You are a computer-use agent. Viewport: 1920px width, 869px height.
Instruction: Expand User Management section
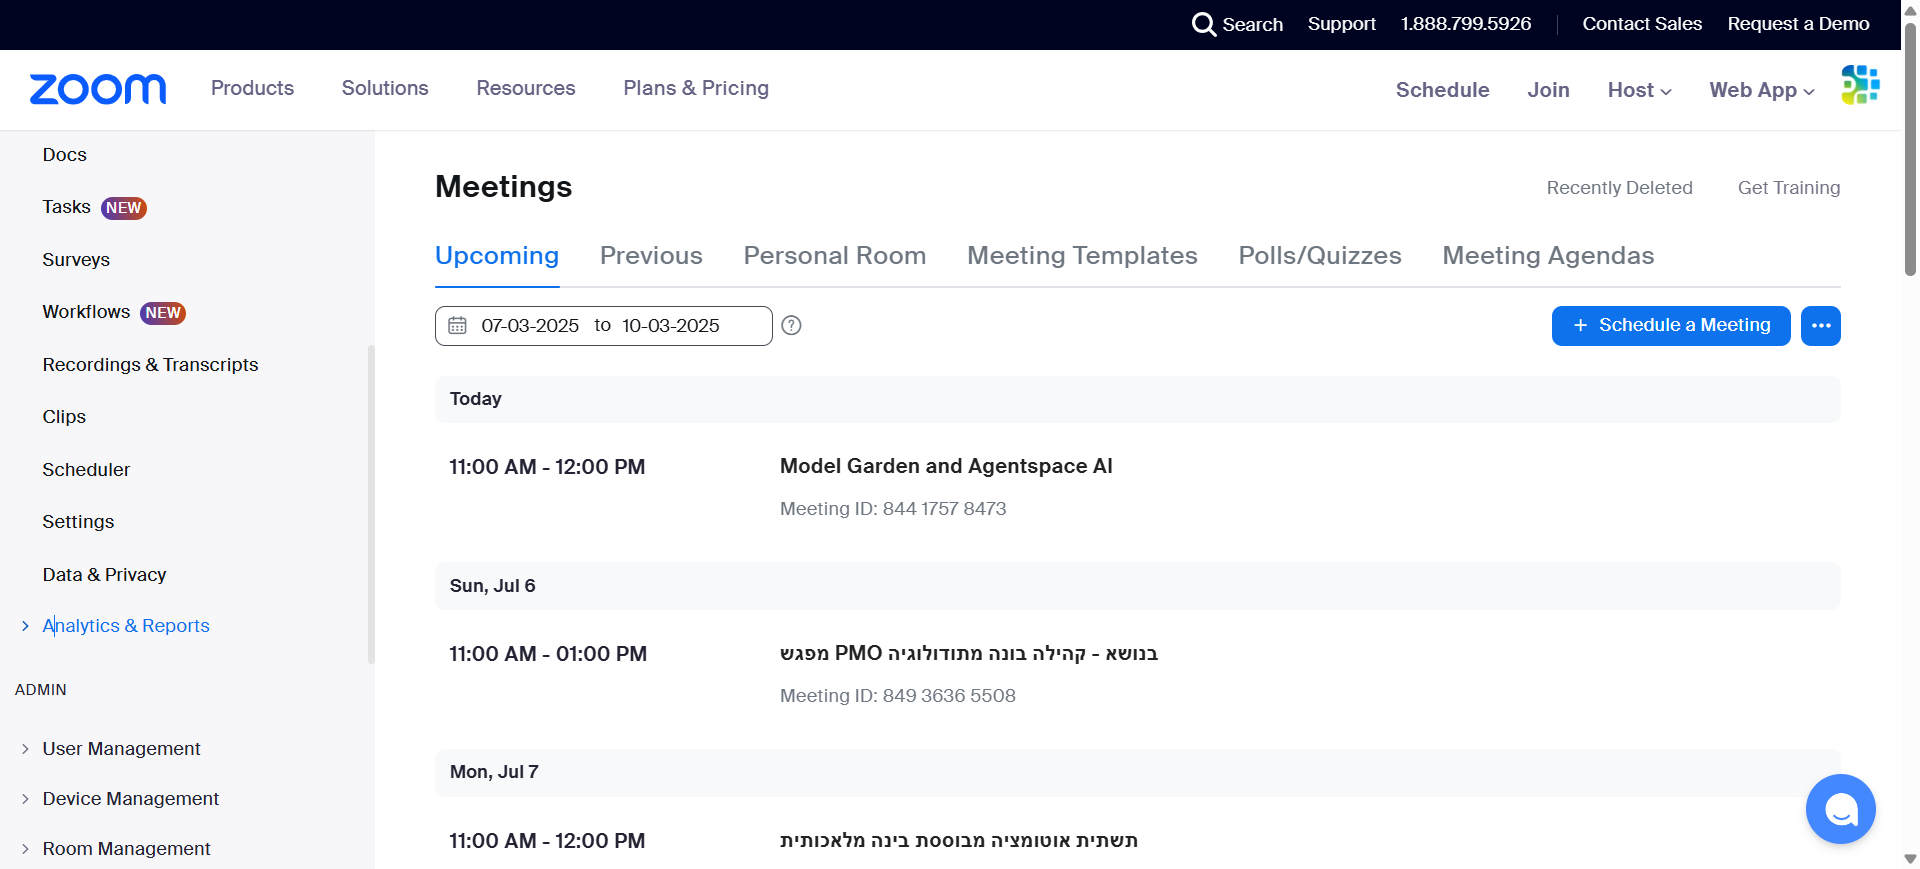point(25,749)
